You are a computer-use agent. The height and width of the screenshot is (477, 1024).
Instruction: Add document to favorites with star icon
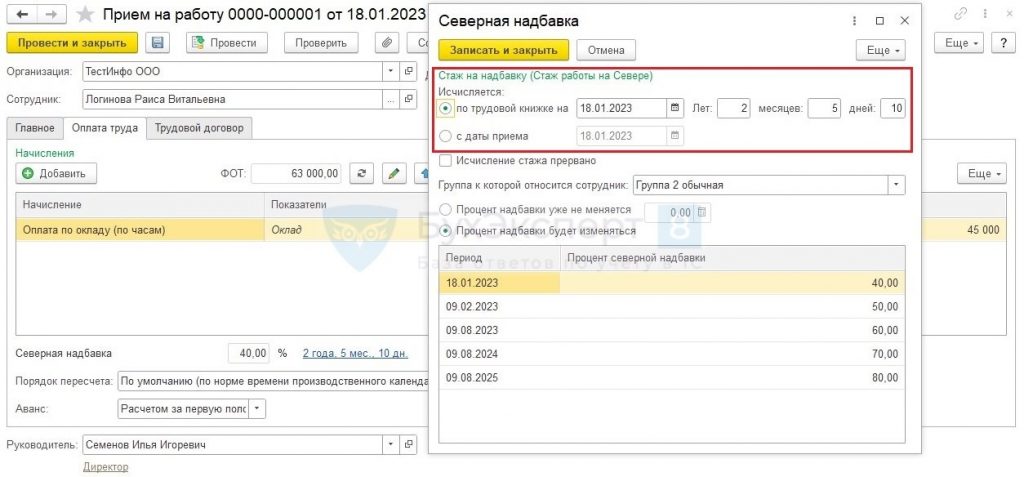click(86, 13)
